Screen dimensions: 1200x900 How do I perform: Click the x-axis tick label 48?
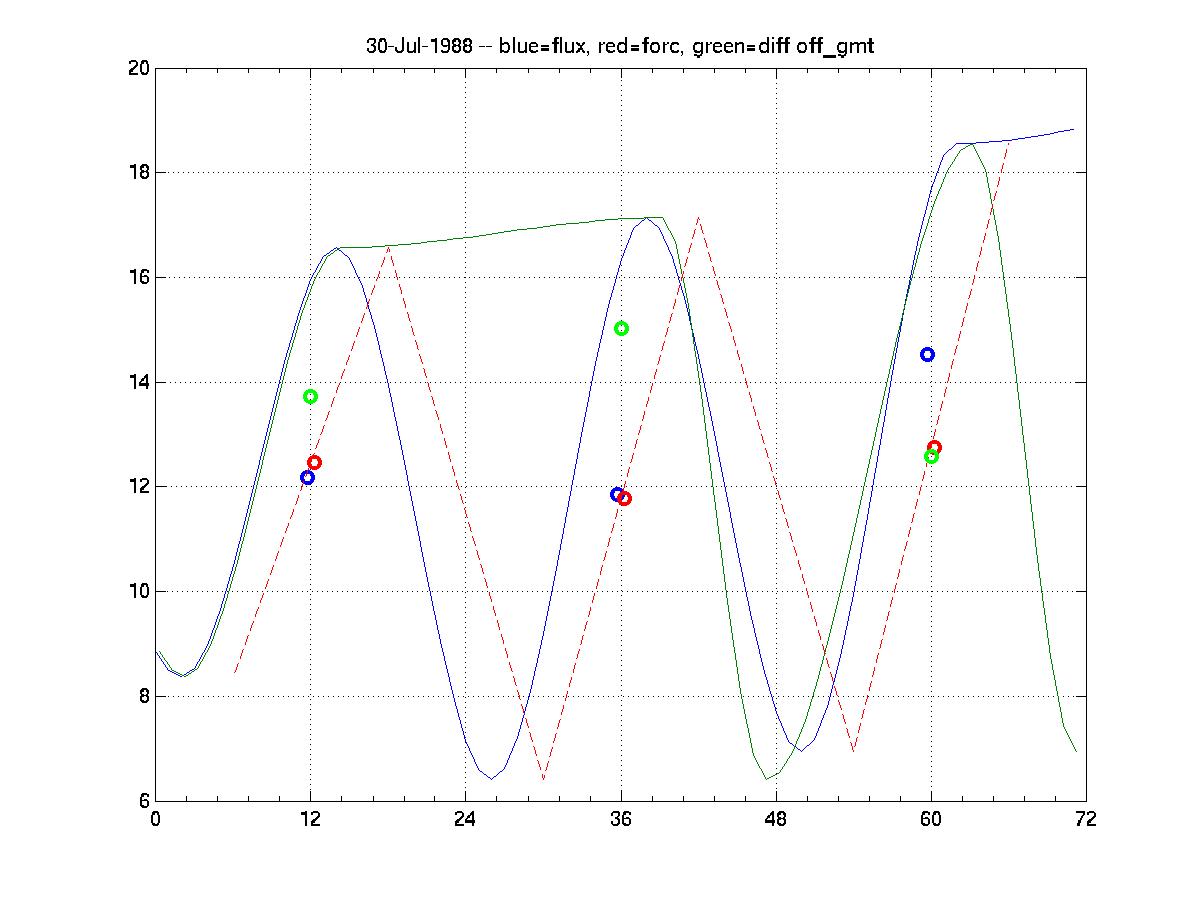click(x=776, y=819)
